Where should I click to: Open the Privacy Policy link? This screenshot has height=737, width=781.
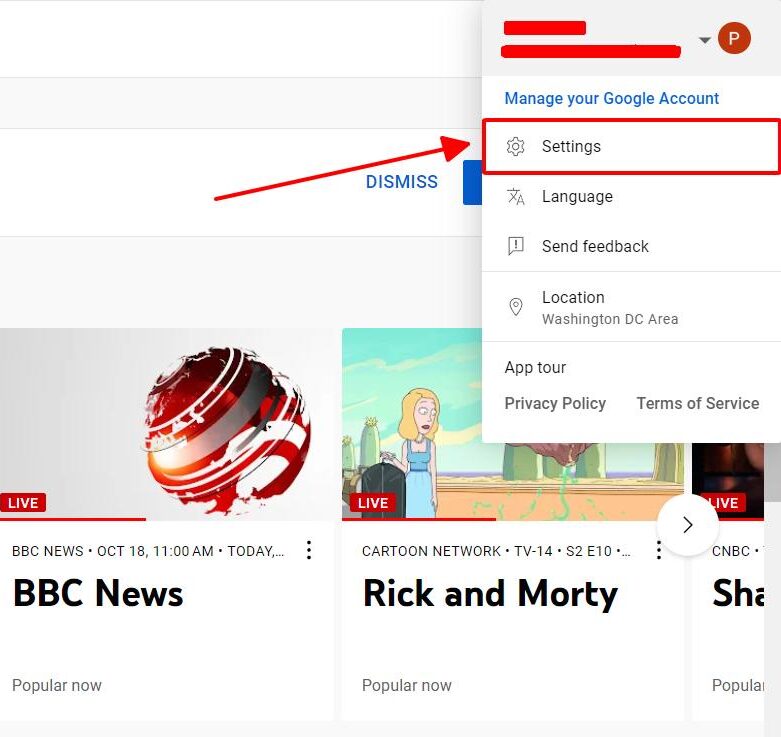555,403
